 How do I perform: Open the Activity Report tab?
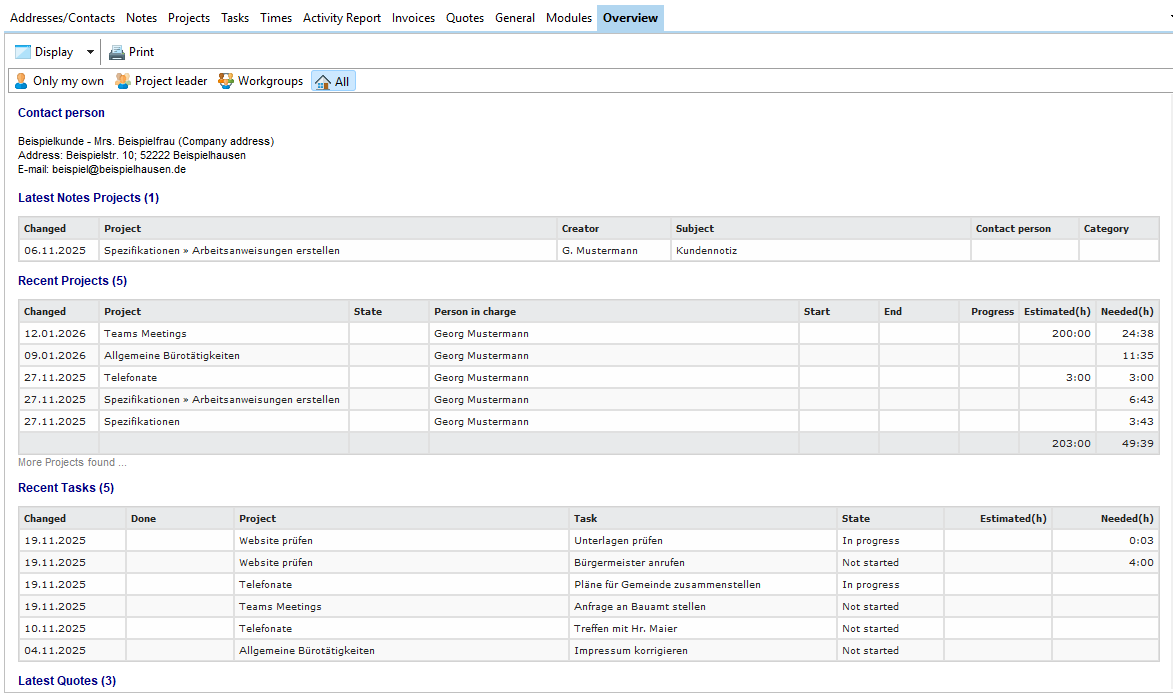tap(342, 18)
